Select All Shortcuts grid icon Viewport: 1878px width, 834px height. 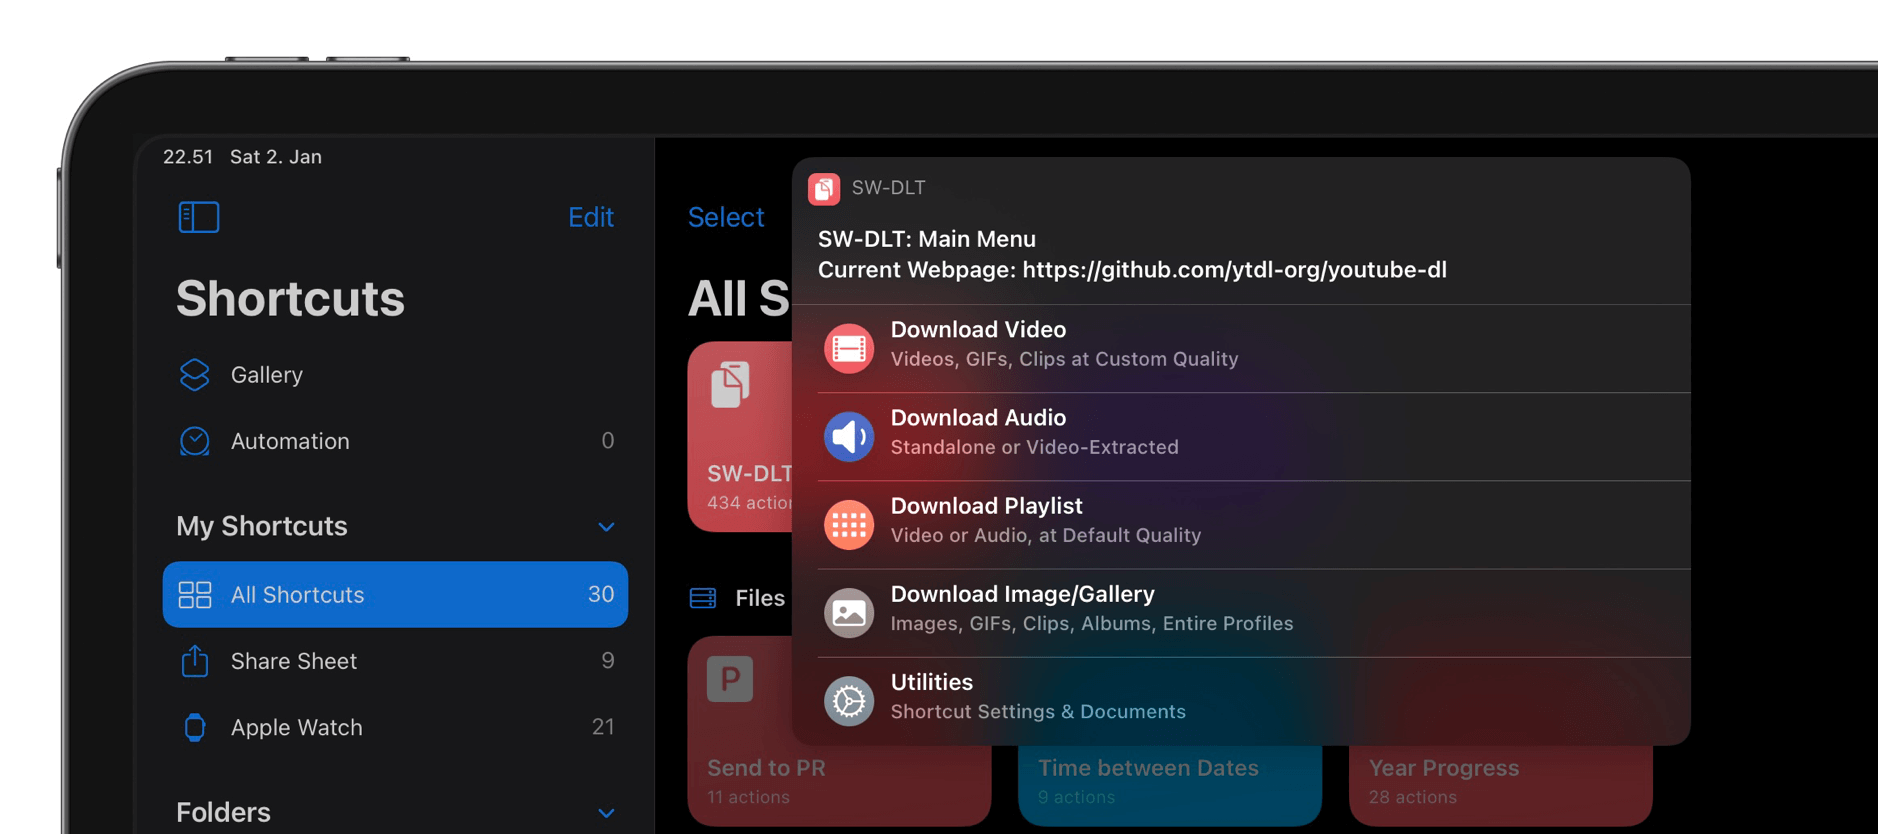tap(194, 595)
